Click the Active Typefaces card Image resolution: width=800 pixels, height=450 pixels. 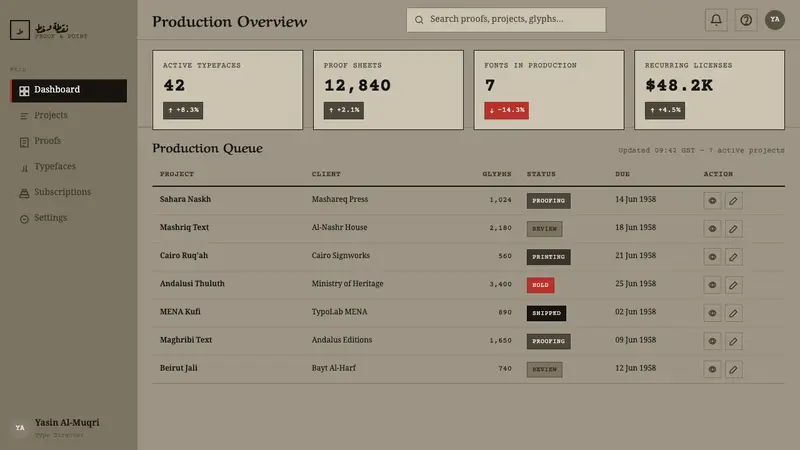coord(228,90)
